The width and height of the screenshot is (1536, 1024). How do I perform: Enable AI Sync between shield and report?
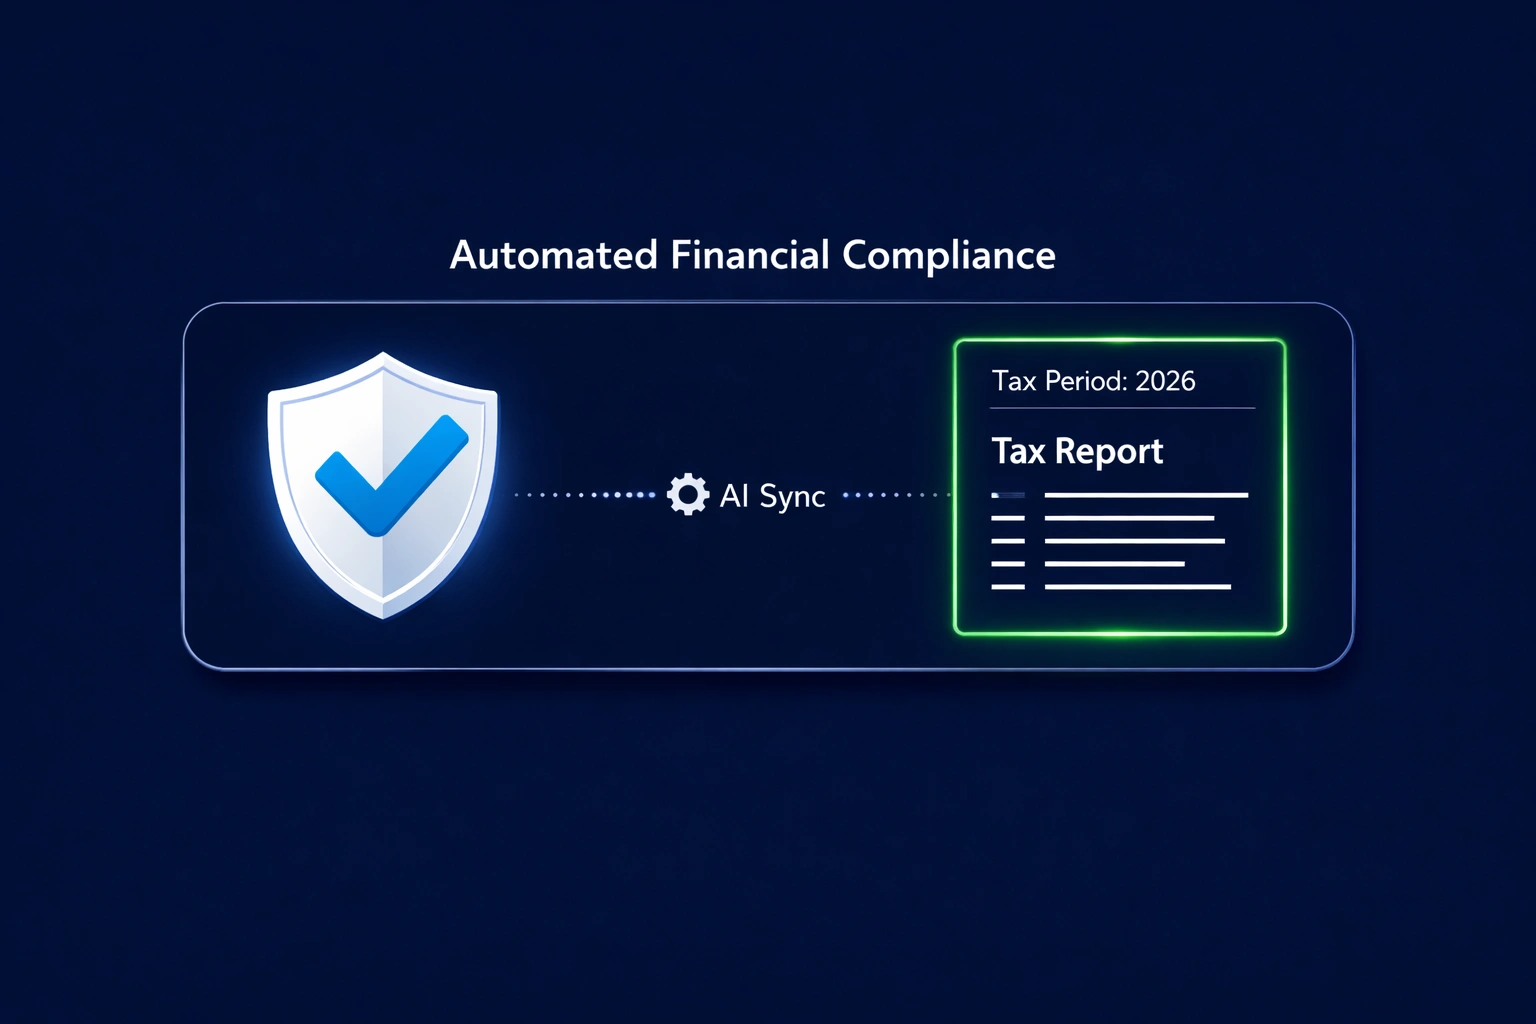pyautogui.click(x=687, y=495)
